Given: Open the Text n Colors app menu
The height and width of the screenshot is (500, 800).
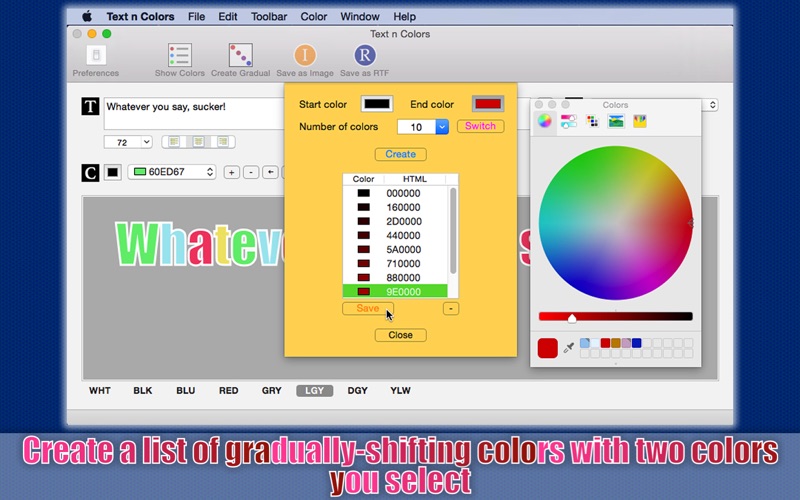Looking at the screenshot, I should [140, 16].
